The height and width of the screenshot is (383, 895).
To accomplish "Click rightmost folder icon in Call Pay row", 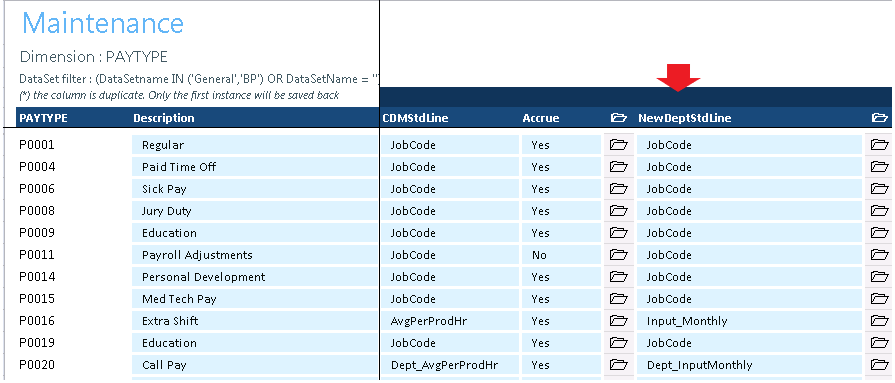I will click(x=880, y=365).
